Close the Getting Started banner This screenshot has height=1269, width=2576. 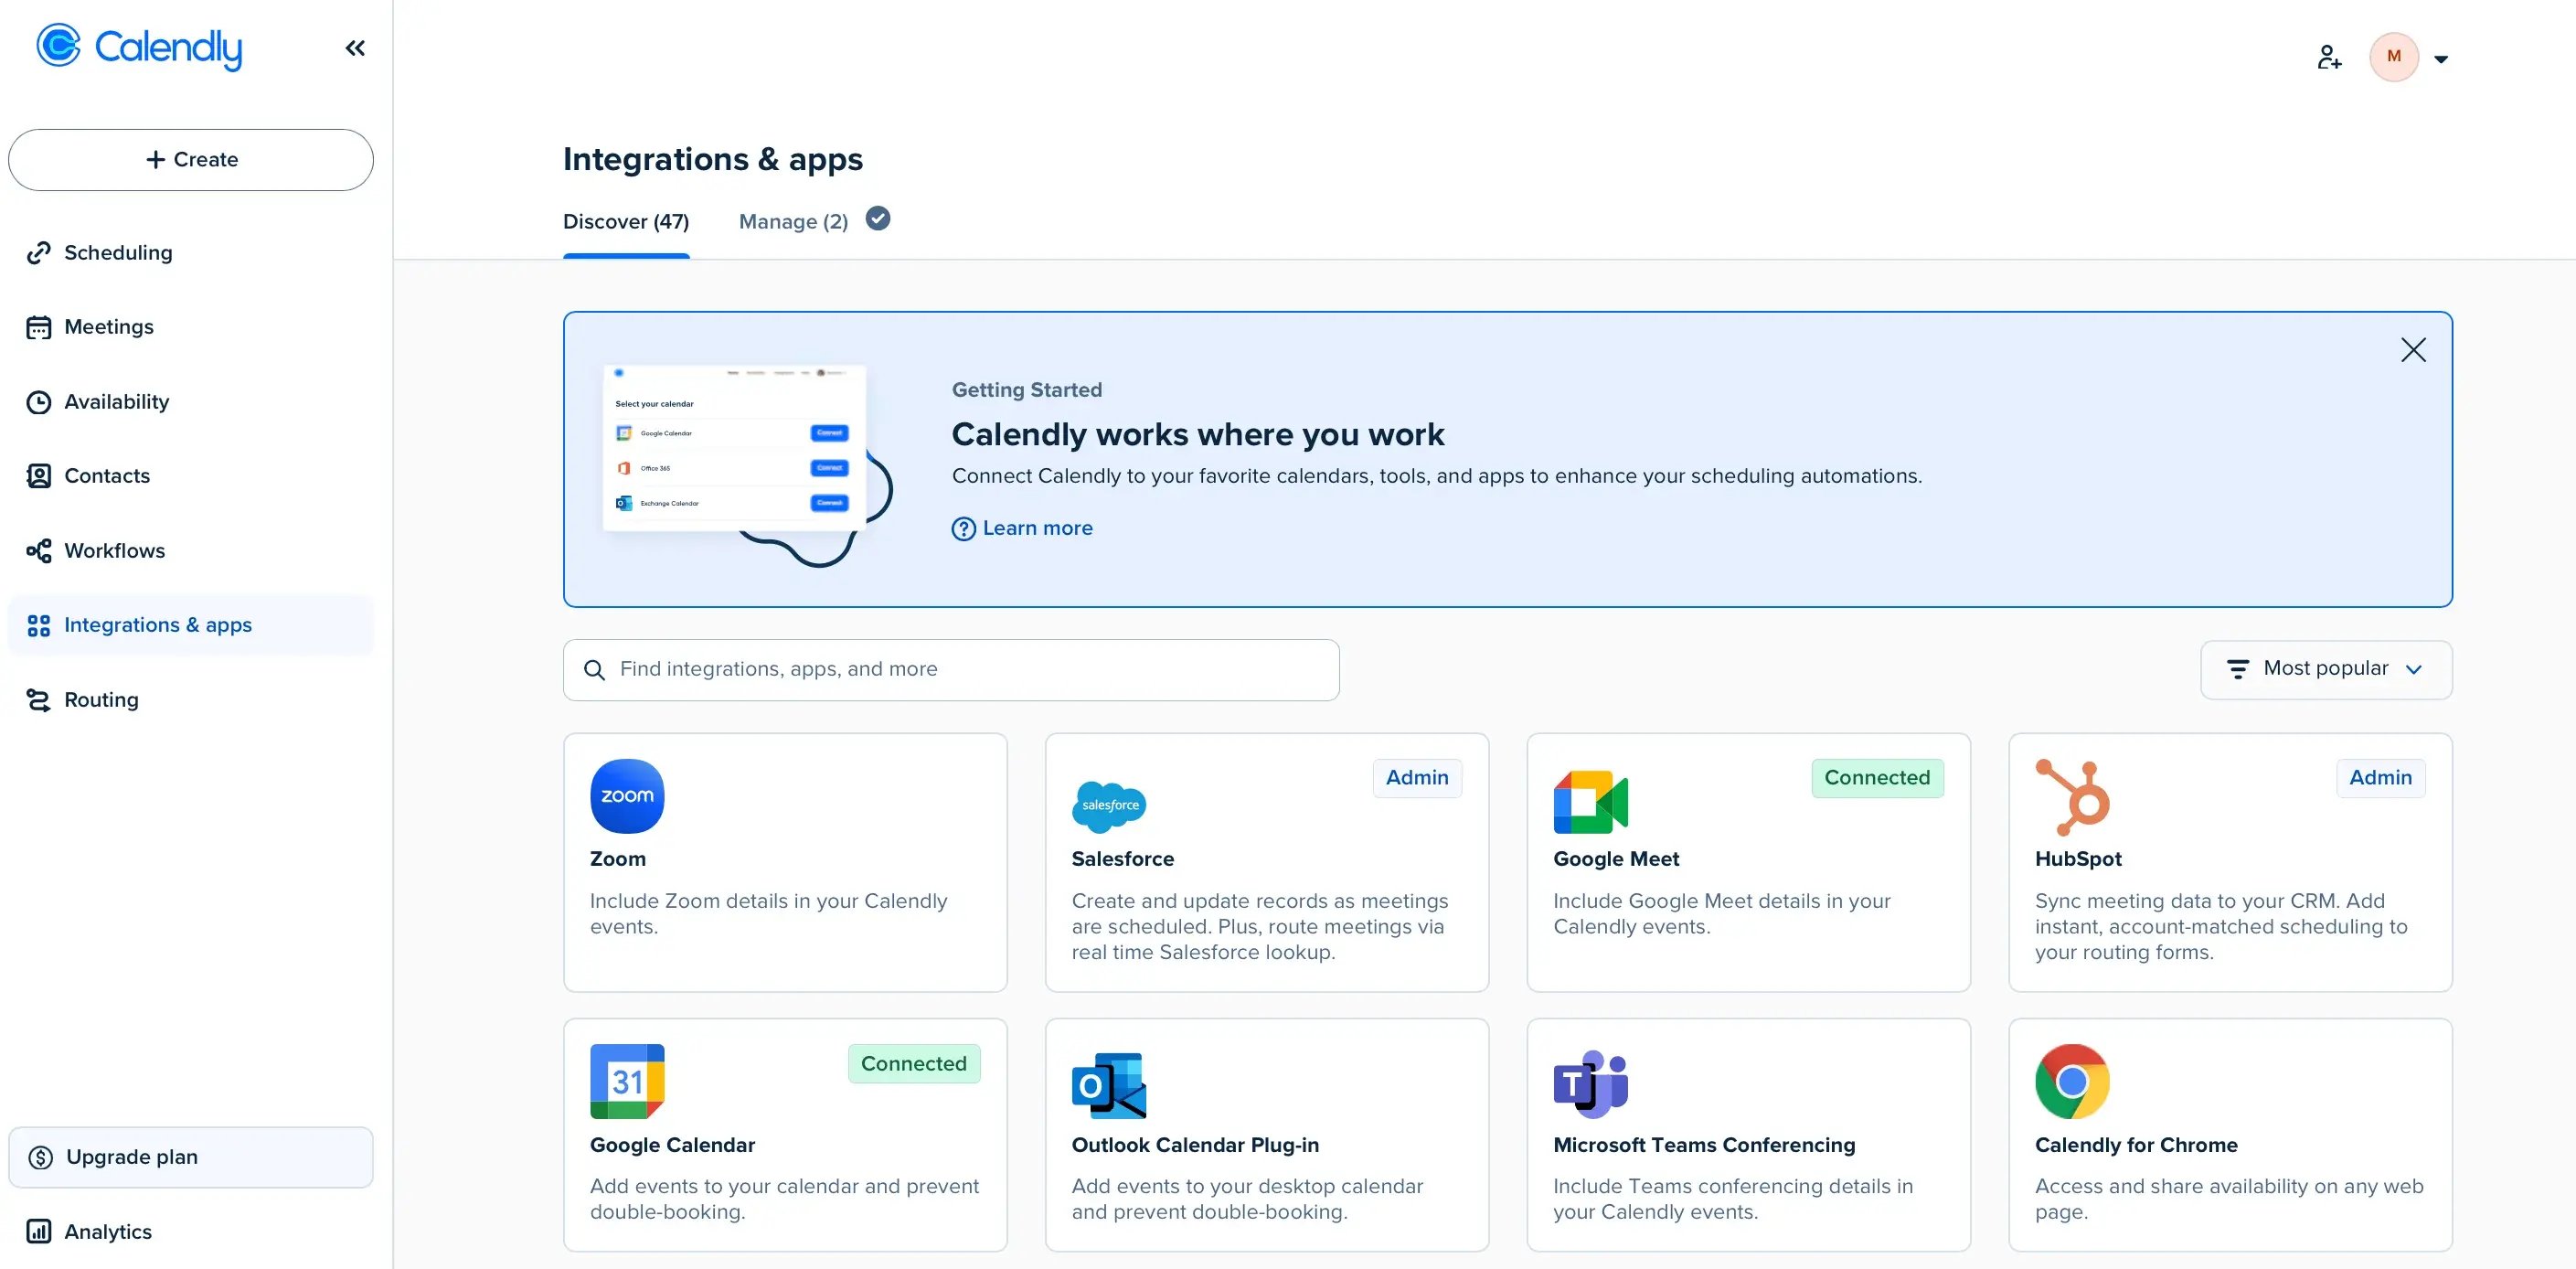click(x=2413, y=350)
